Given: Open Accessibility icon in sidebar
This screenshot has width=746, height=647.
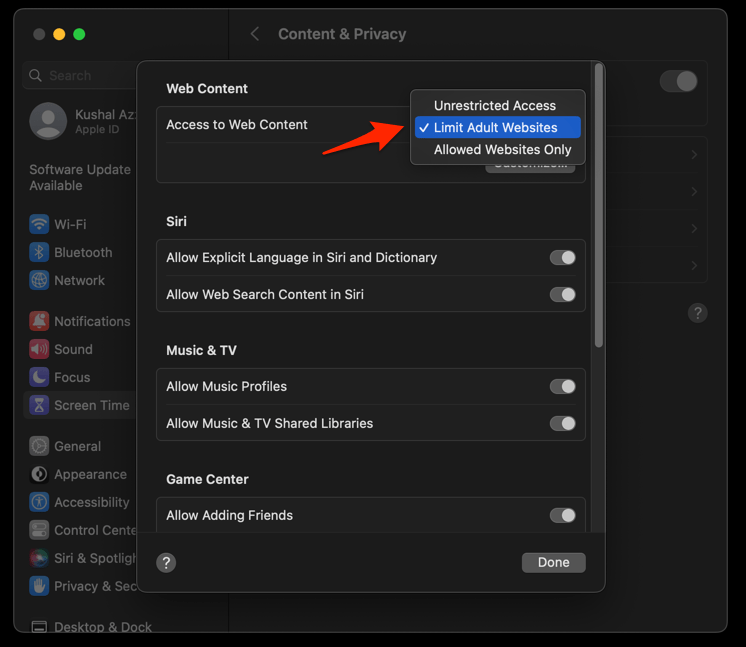Looking at the screenshot, I should (39, 502).
